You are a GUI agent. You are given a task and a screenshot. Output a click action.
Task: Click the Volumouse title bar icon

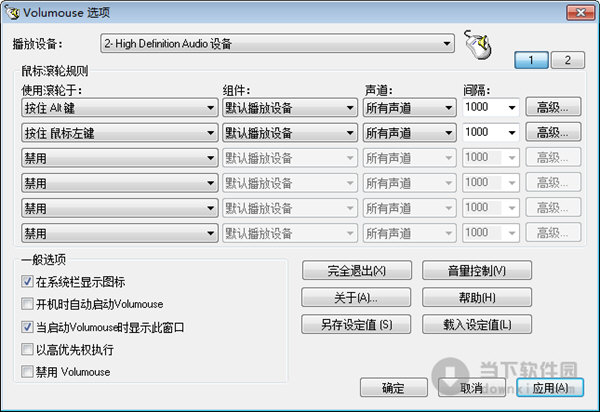(12, 12)
